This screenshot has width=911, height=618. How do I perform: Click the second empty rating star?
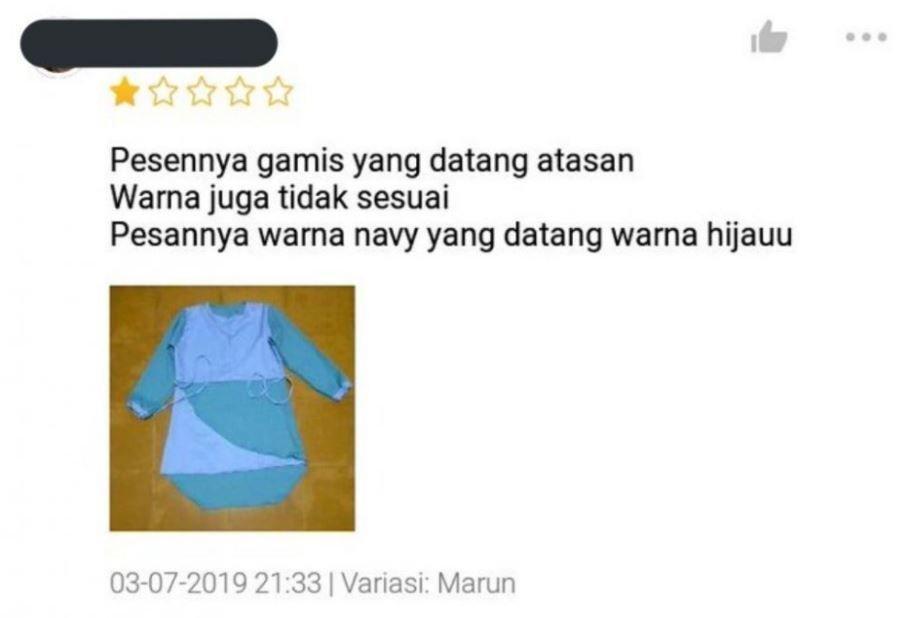click(x=163, y=92)
